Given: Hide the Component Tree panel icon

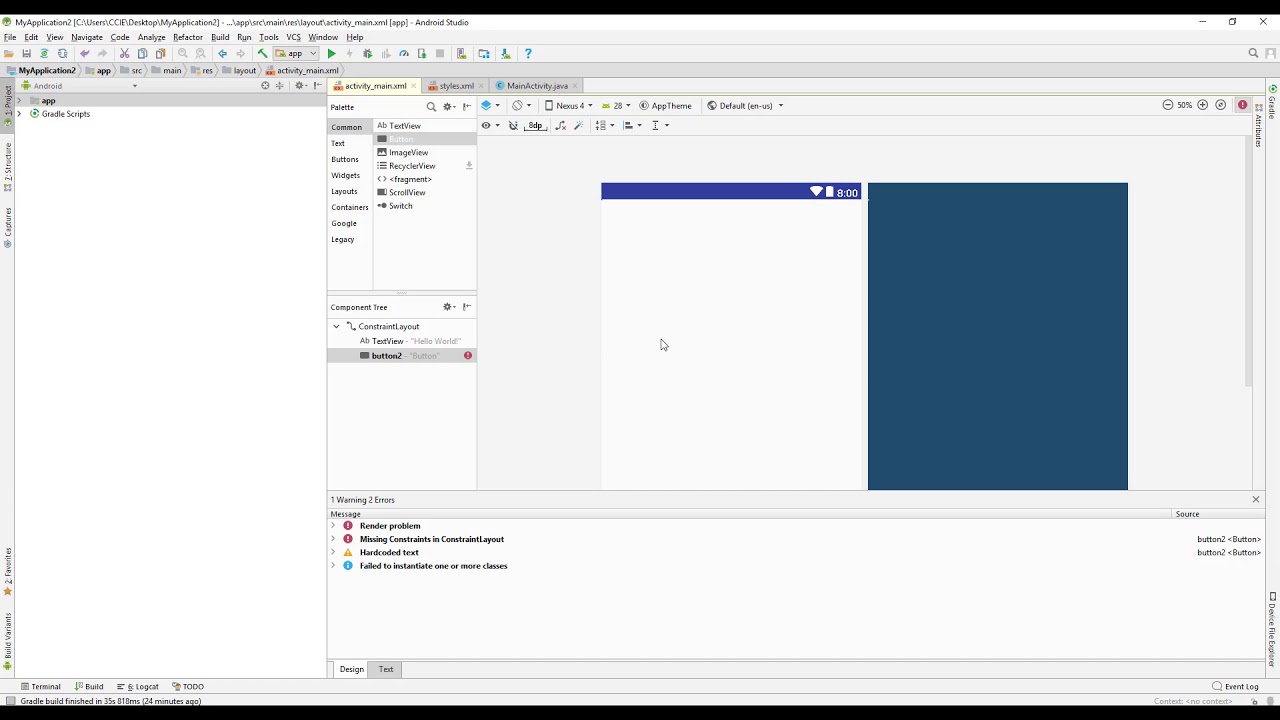Looking at the screenshot, I should (x=466, y=307).
